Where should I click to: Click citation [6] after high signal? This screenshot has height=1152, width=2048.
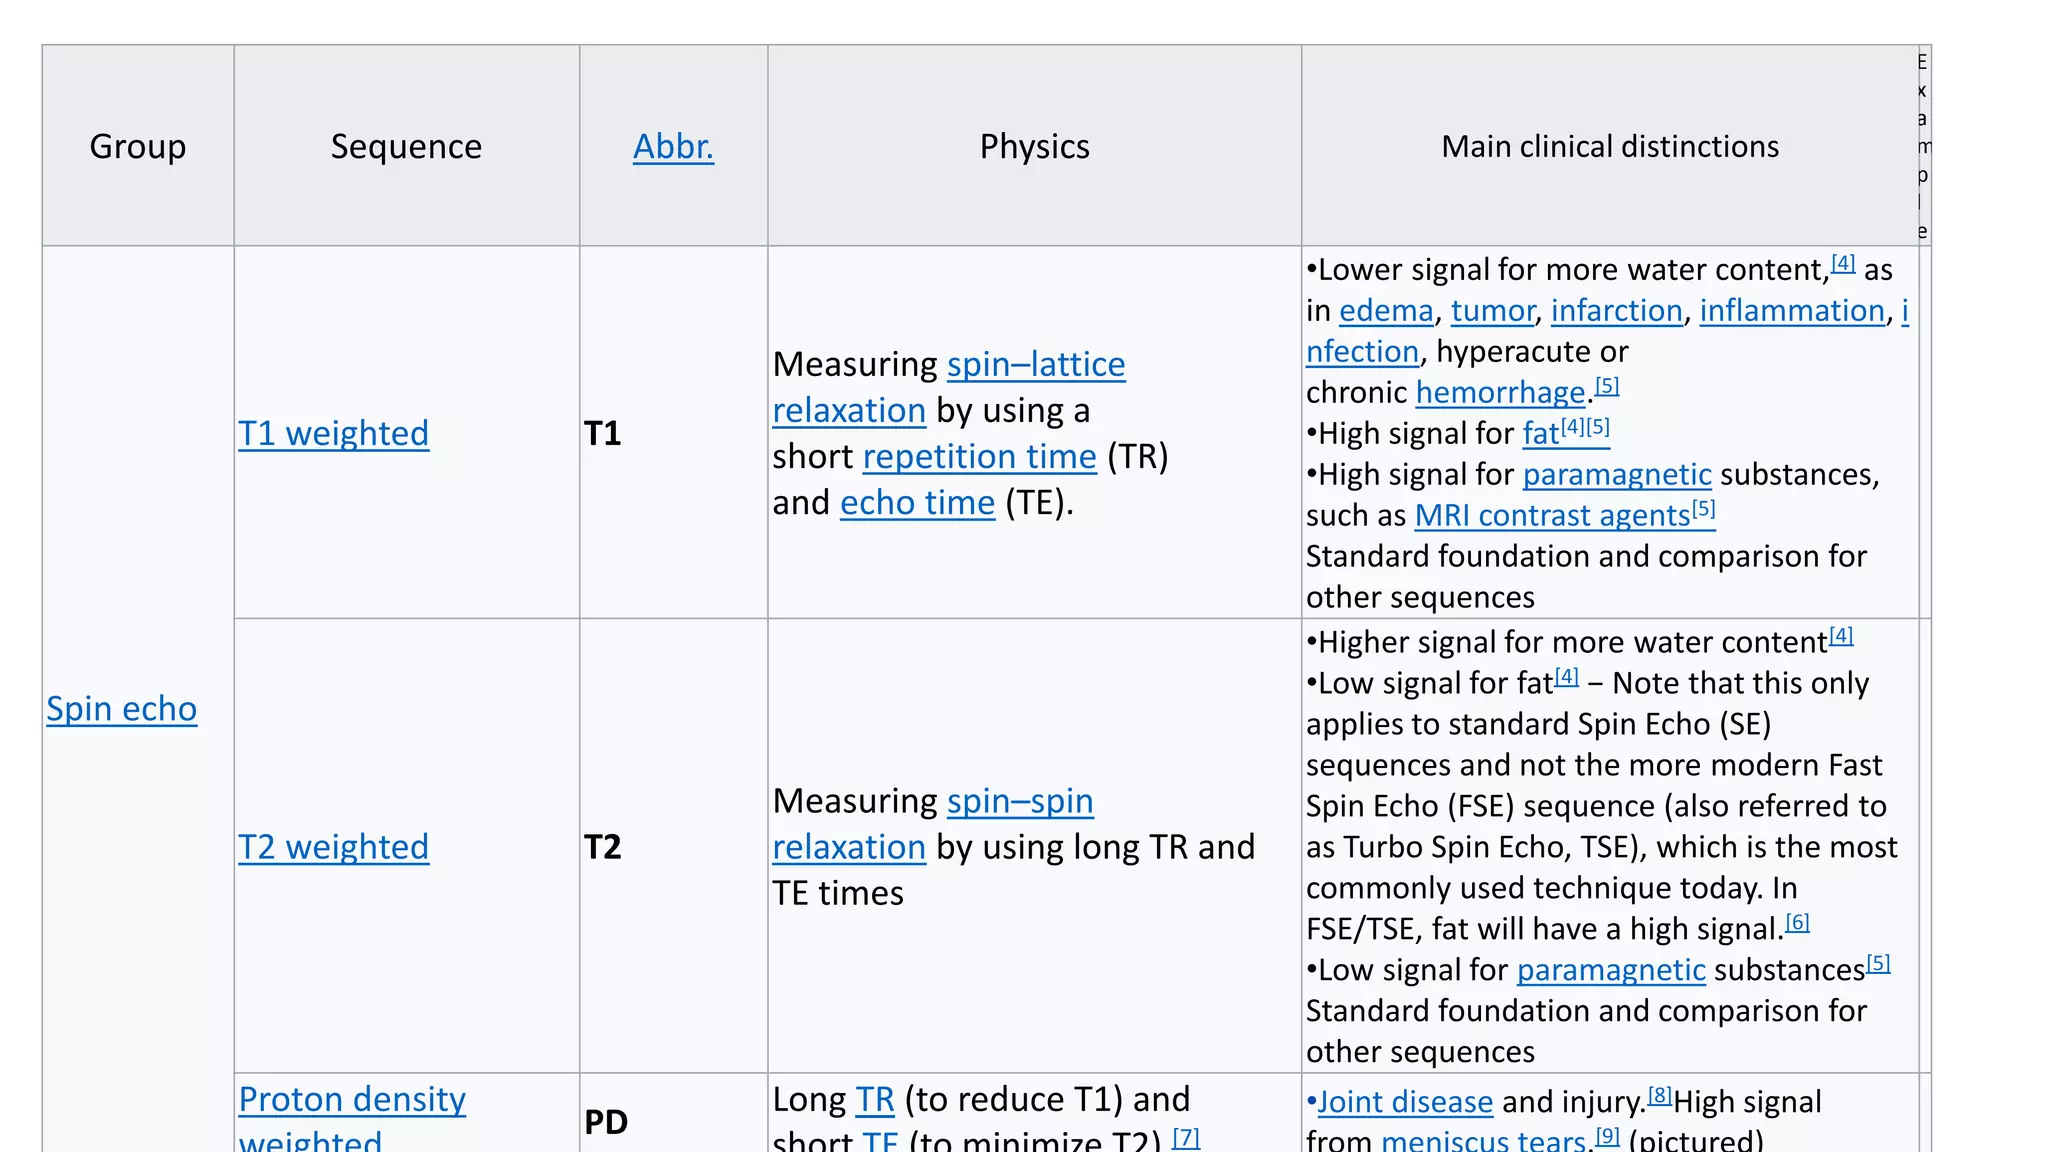pyautogui.click(x=1797, y=923)
